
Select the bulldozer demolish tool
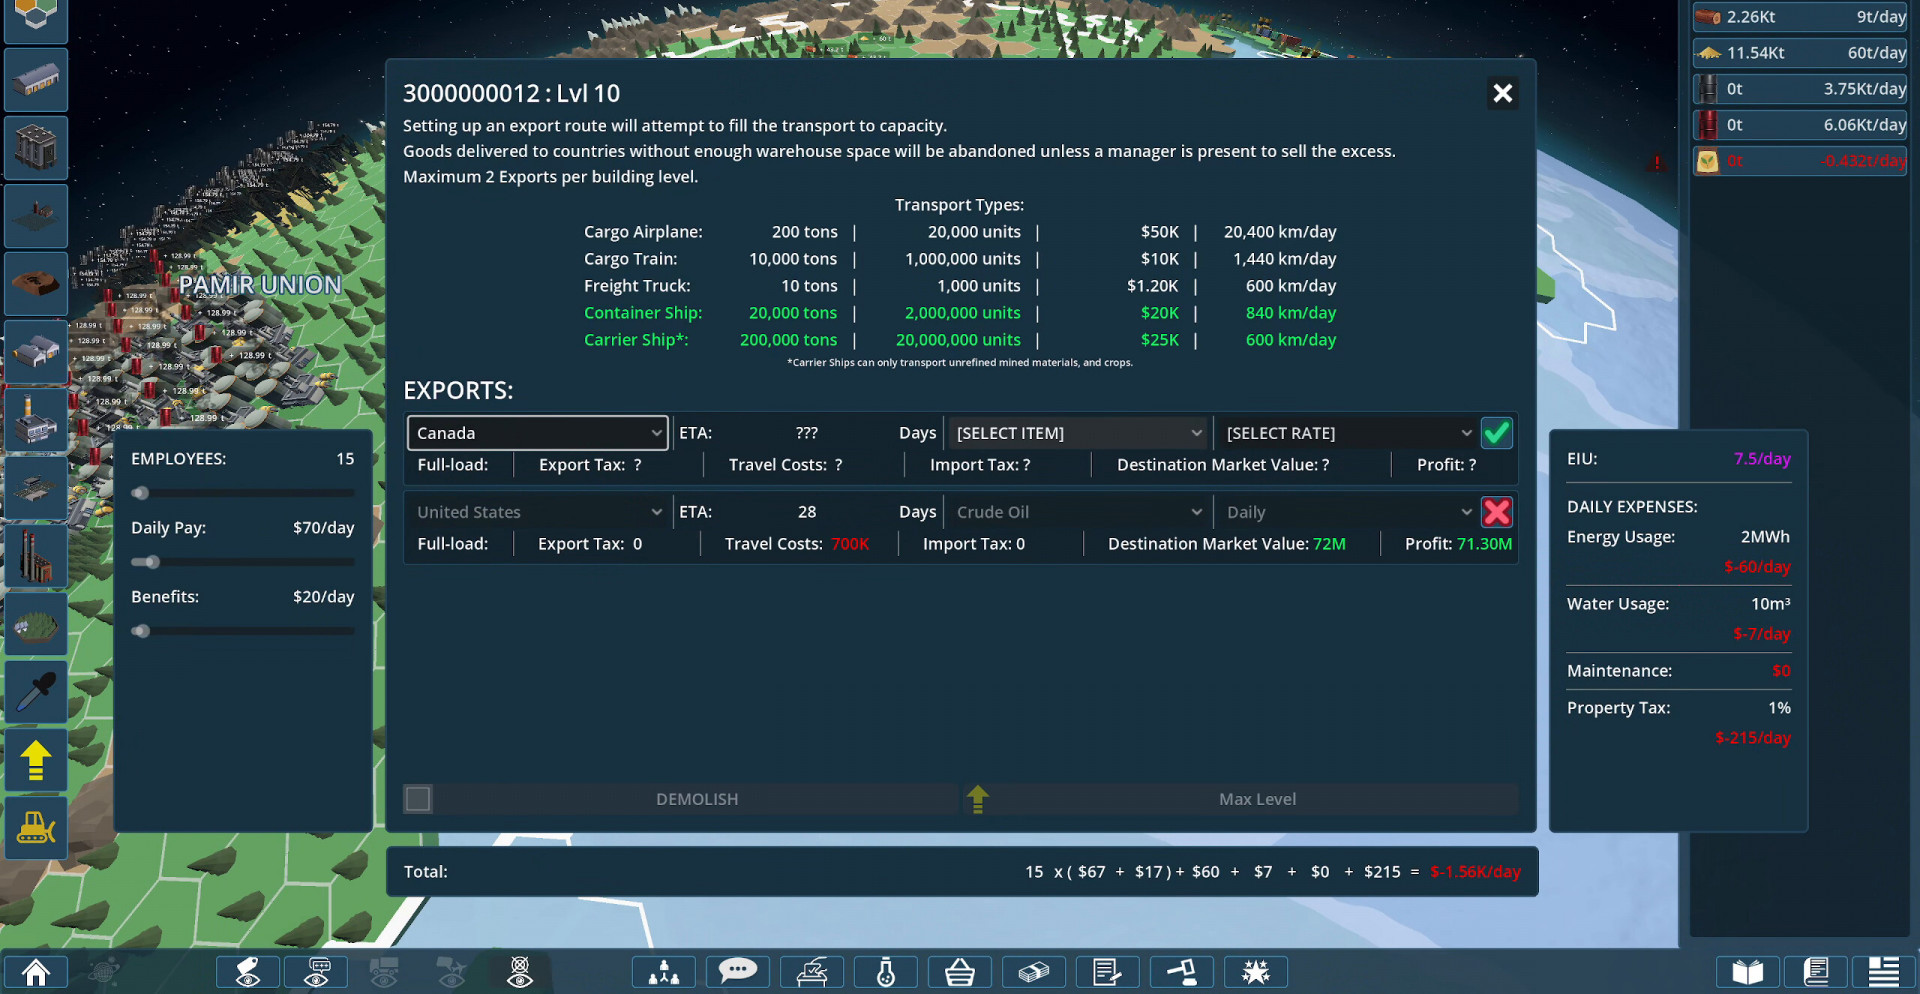(36, 828)
